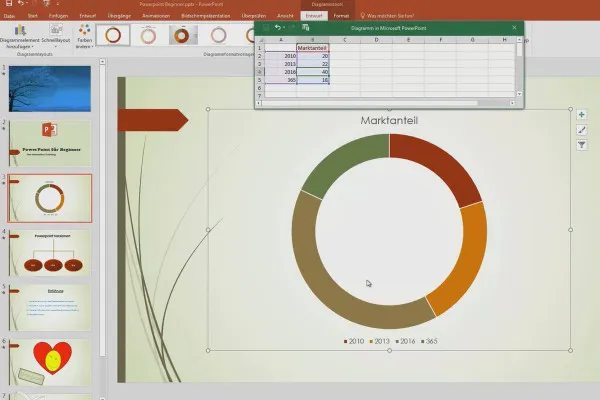Click the Chart Styles brush button
Screen dimensions: 600x400
click(582, 130)
